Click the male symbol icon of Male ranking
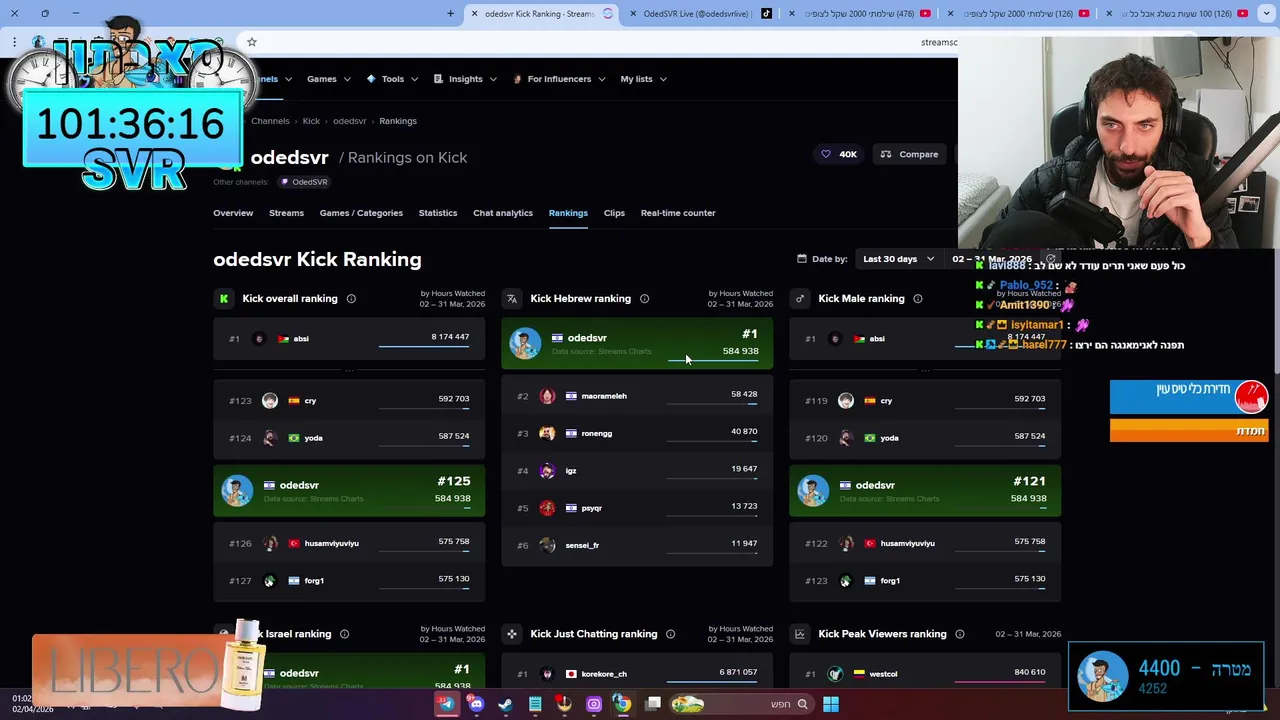This screenshot has height=720, width=1280. click(x=800, y=298)
